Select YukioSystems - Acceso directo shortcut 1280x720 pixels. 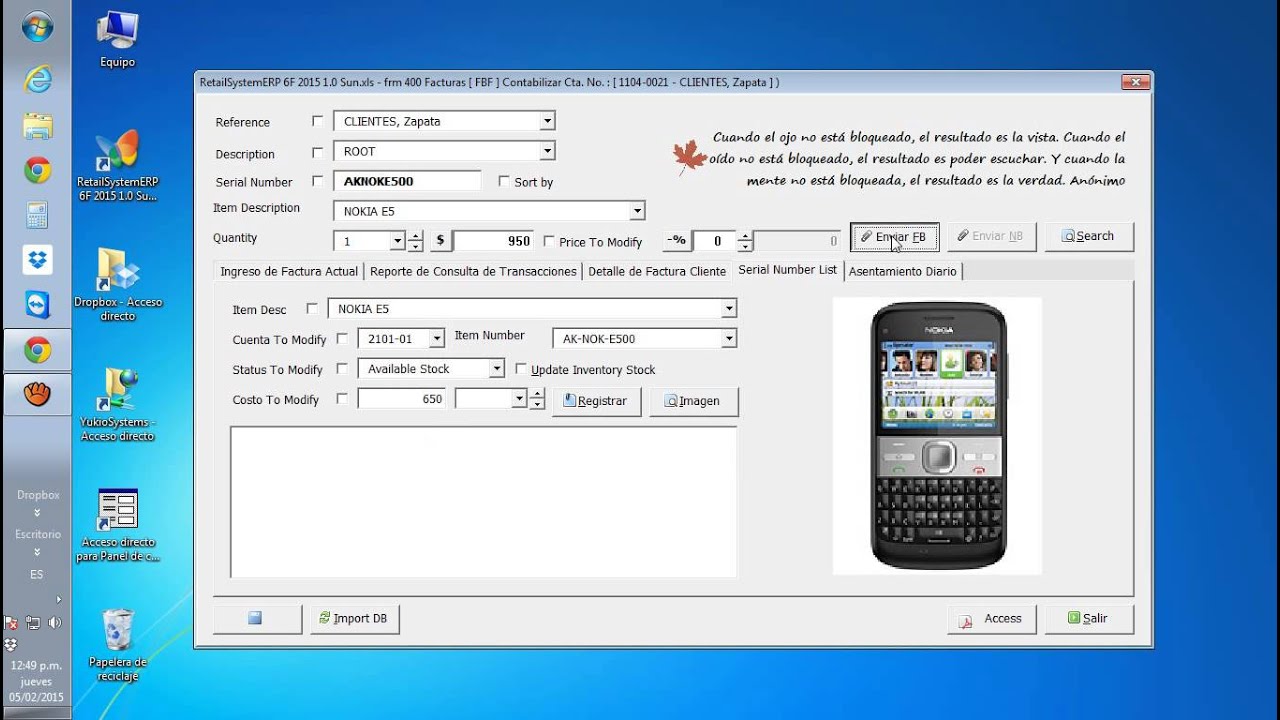click(x=117, y=405)
